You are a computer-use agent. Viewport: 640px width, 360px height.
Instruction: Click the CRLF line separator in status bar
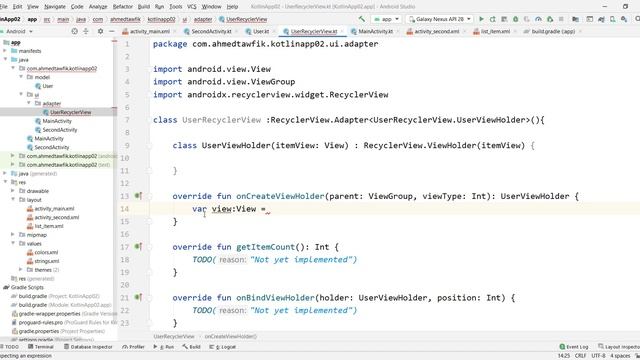[x=580, y=356]
